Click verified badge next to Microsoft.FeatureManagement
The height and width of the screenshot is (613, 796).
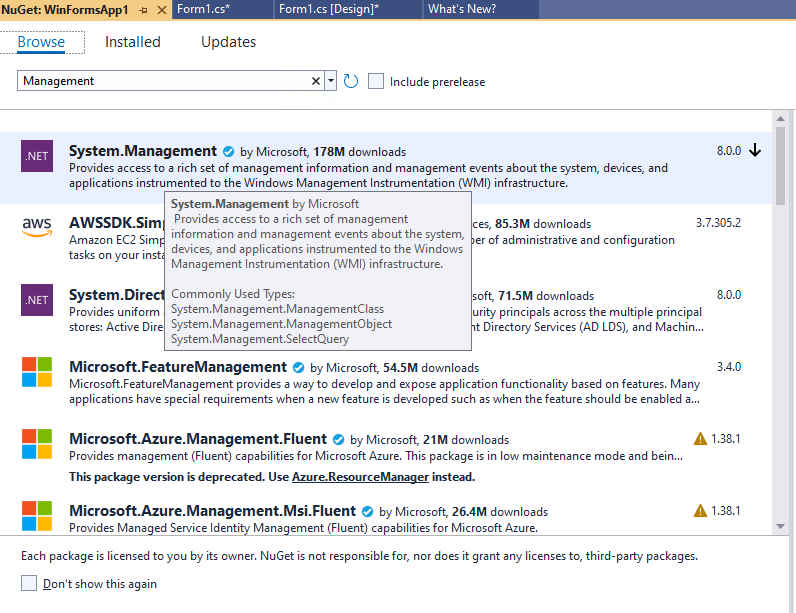click(x=298, y=367)
